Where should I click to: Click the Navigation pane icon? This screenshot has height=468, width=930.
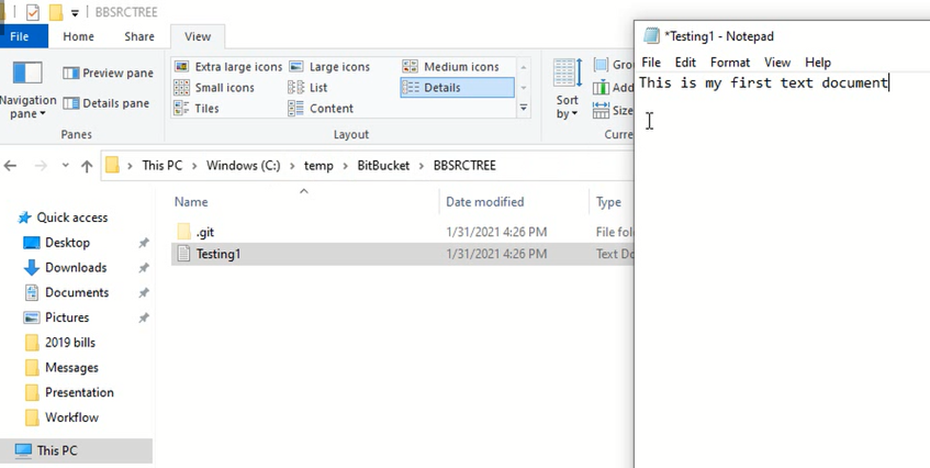click(x=27, y=75)
